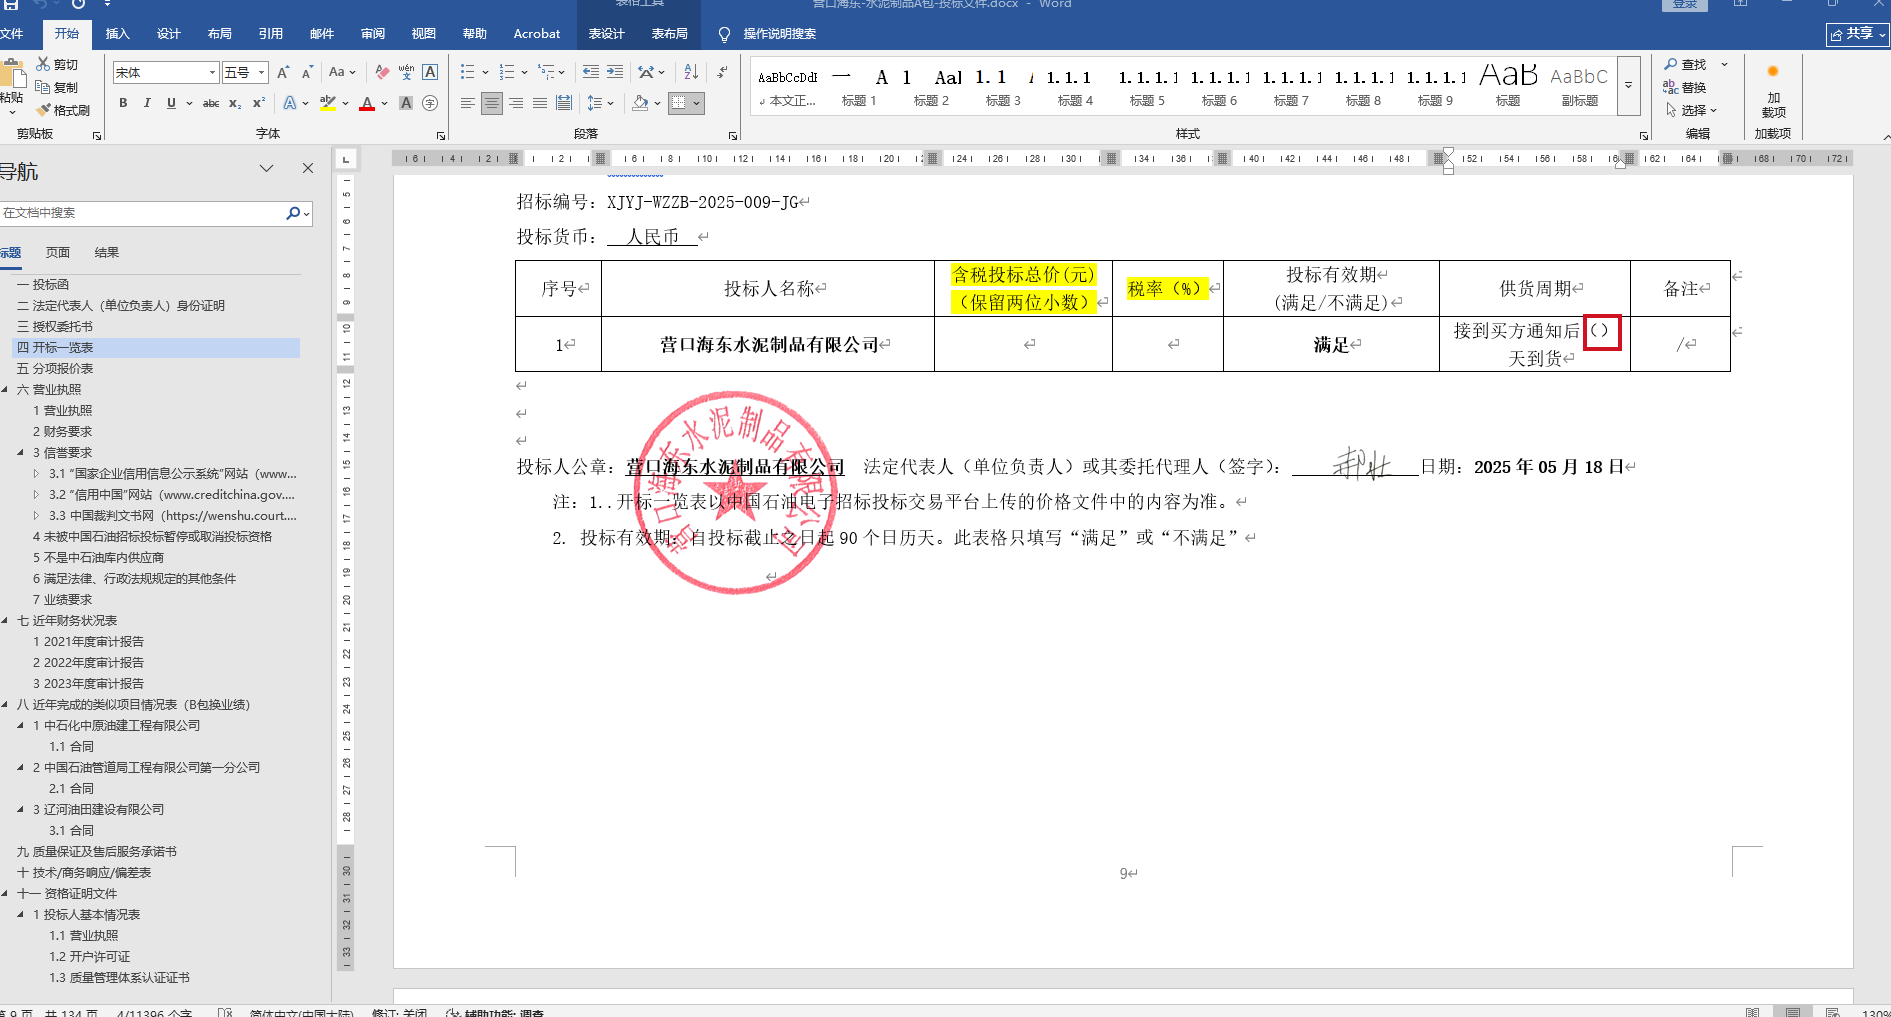Screen dimensions: 1891x1017
Task: Clear all formatting with the eraser icon
Action: [382, 72]
